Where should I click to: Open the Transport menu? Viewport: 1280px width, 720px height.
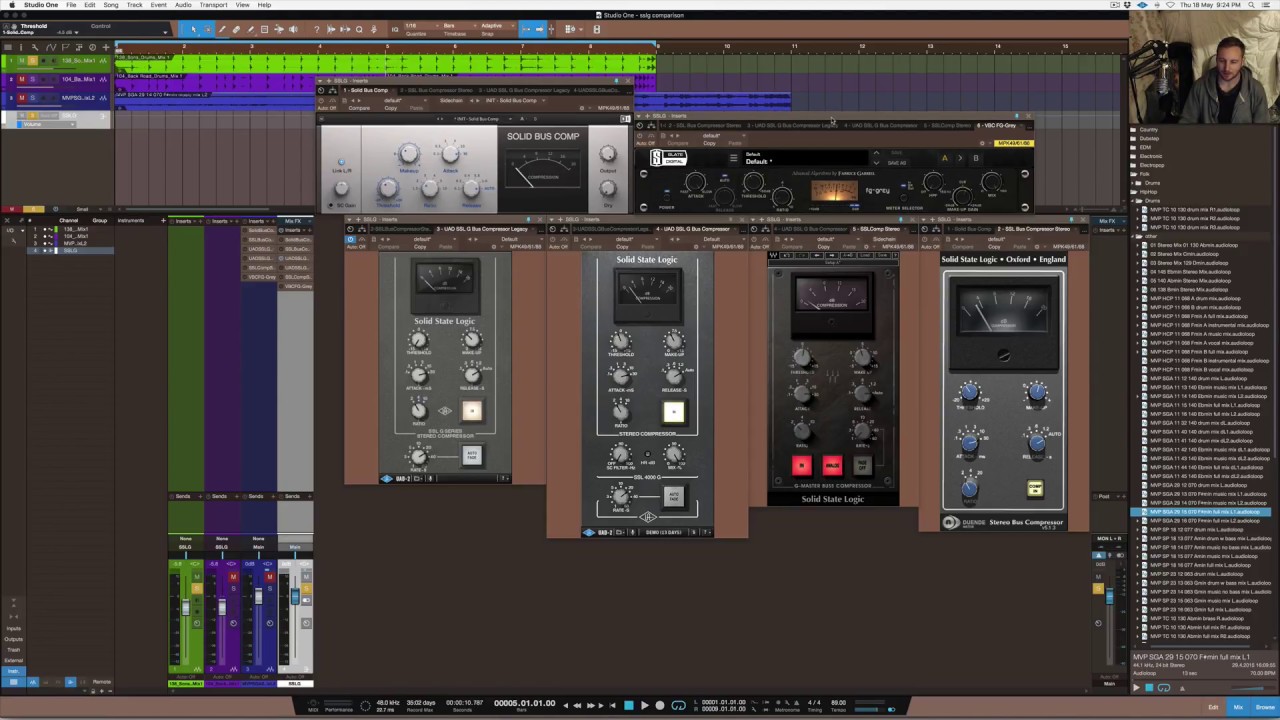[x=213, y=5]
